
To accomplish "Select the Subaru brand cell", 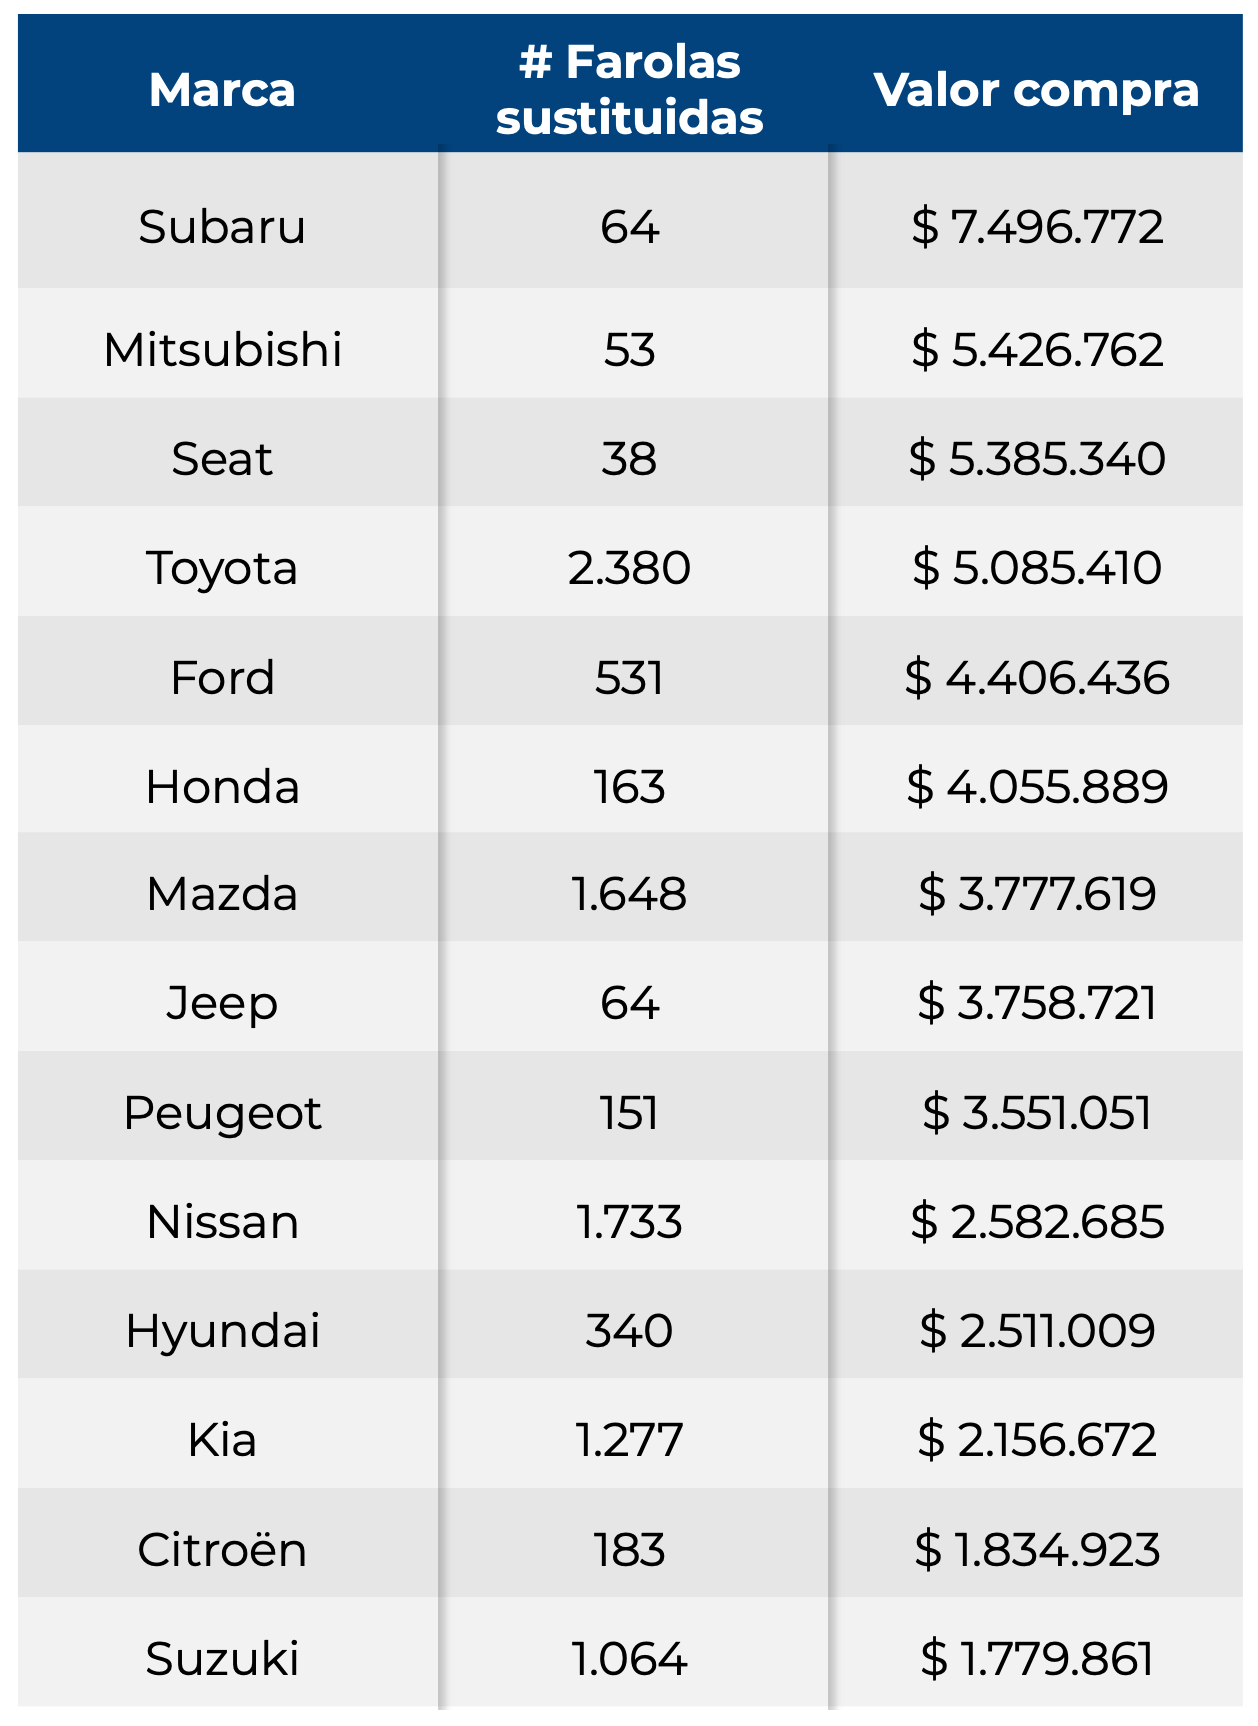I will pos(222,227).
